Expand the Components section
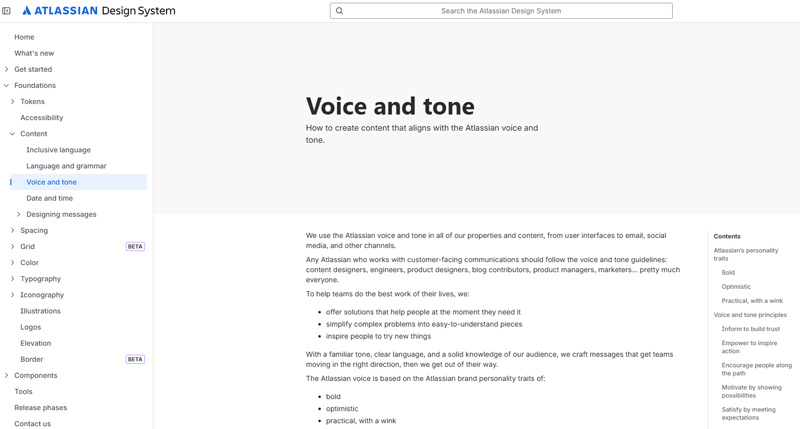The width and height of the screenshot is (800, 429). [7, 376]
